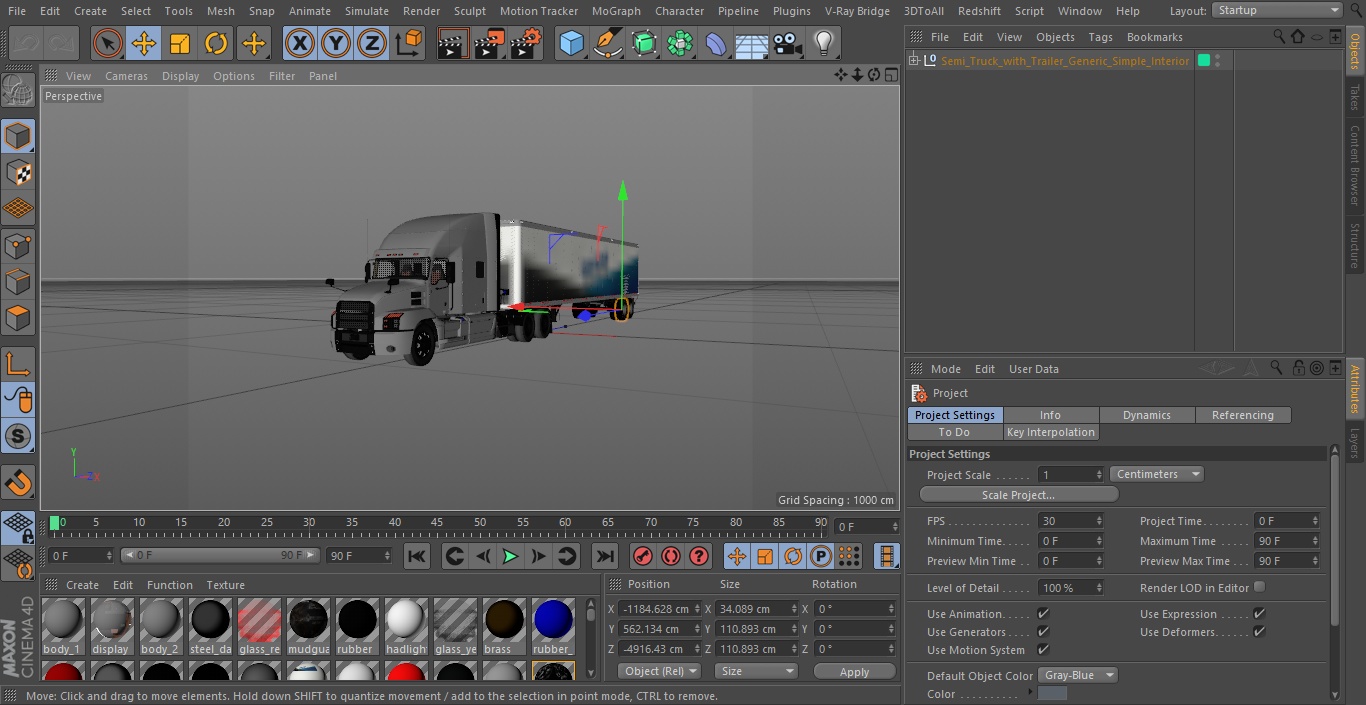Viewport: 1366px width, 705px height.
Task: Switch to Model mode in left toolbar
Action: coord(18,136)
